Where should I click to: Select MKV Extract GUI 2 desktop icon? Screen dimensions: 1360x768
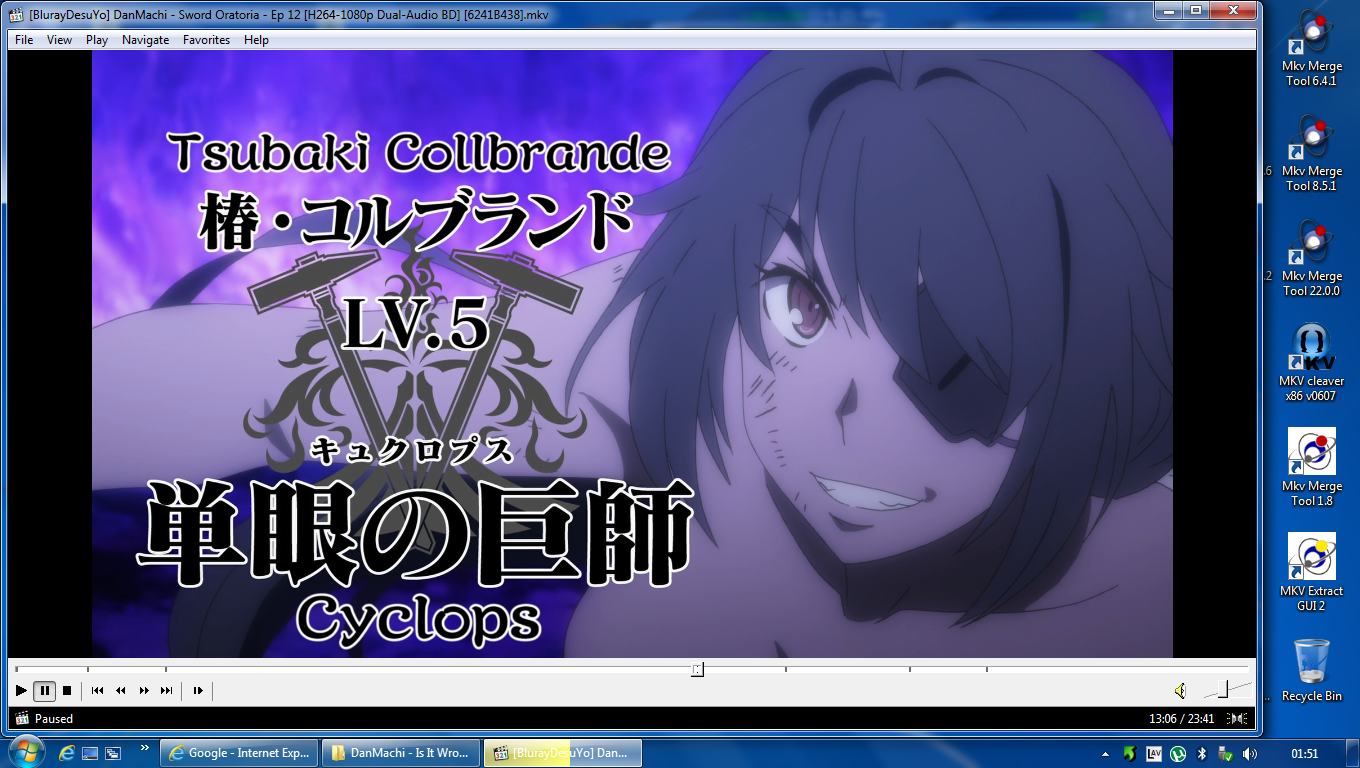coord(1311,573)
